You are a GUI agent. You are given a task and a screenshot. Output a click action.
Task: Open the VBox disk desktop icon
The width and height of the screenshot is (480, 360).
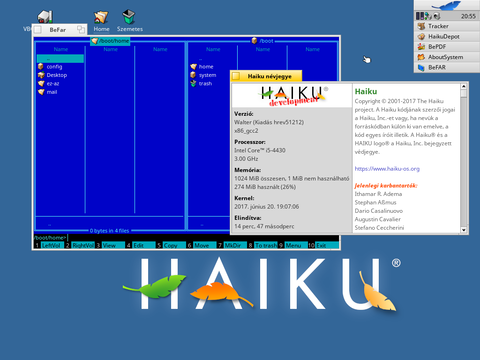(x=44, y=17)
